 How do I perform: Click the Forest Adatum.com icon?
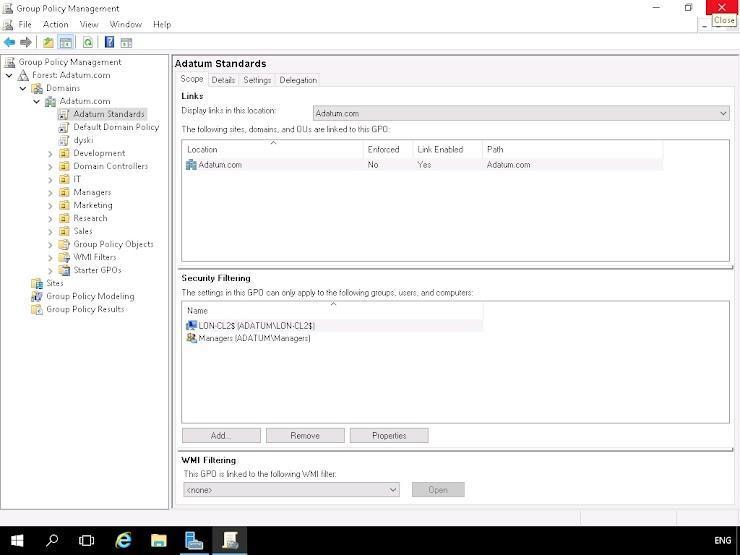(24, 75)
